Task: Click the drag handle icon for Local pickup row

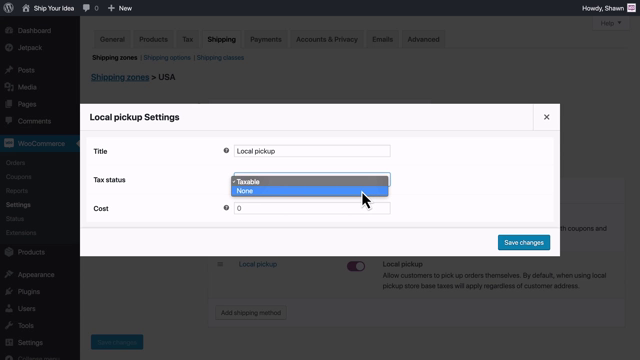Action: point(220,264)
